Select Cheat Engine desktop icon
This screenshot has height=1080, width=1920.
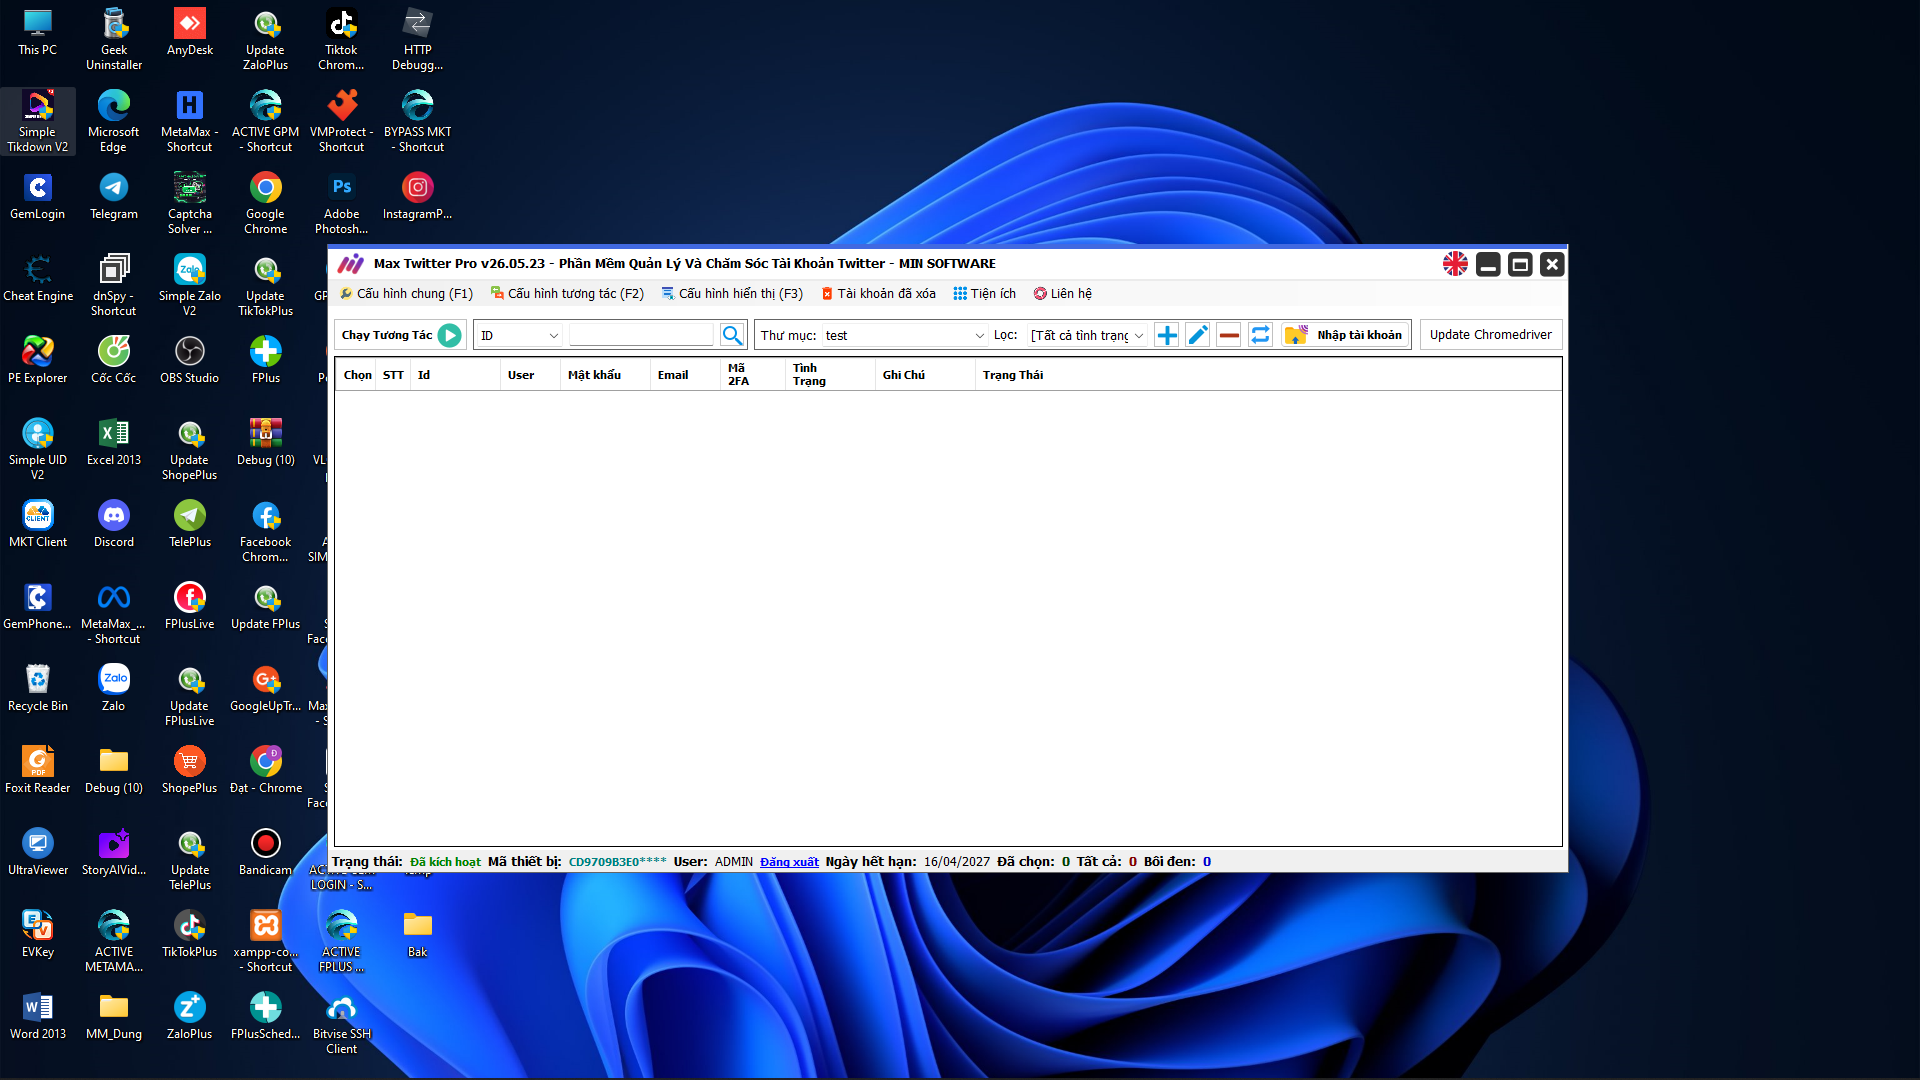[38, 278]
